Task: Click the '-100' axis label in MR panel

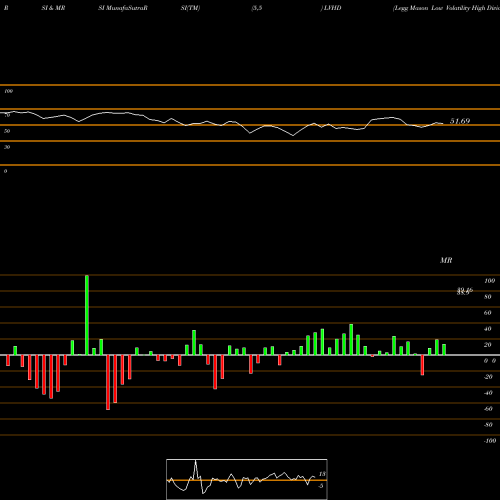Action: pos(489,441)
